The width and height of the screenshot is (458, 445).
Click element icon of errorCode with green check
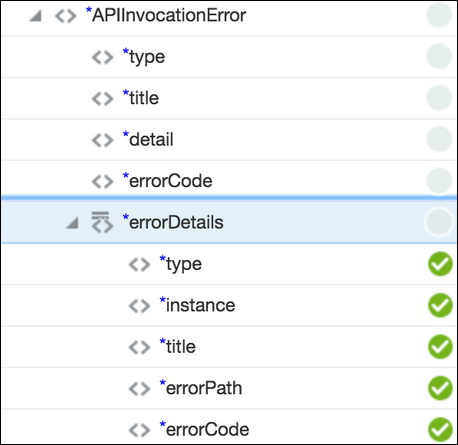coord(139,430)
